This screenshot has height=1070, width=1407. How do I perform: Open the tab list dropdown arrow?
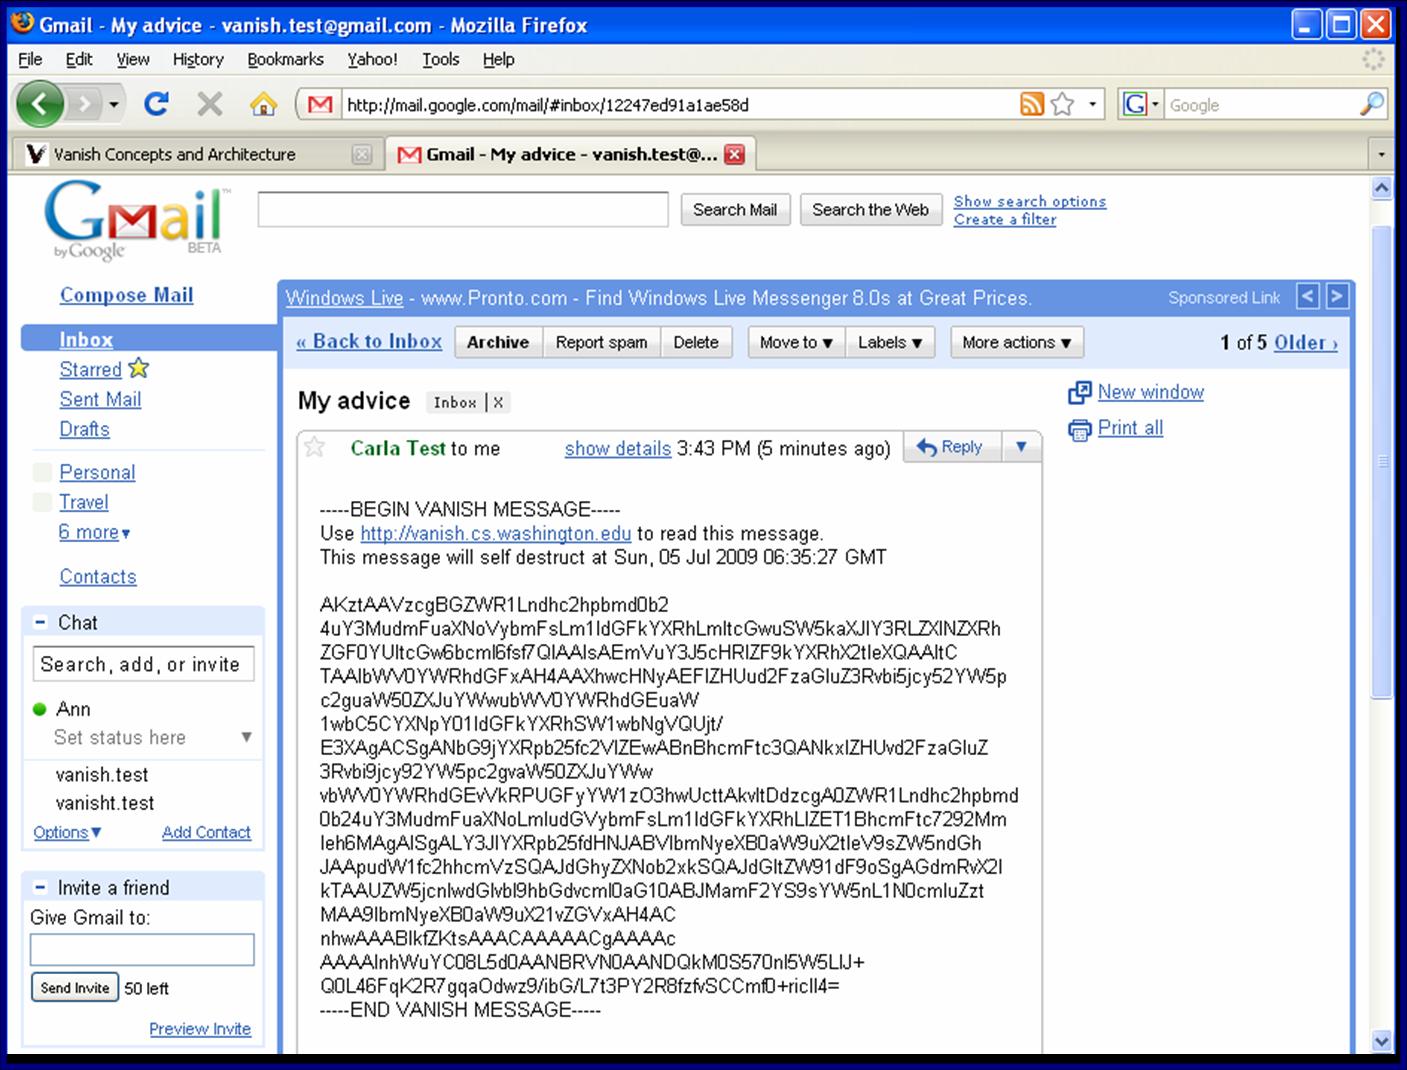1381,154
